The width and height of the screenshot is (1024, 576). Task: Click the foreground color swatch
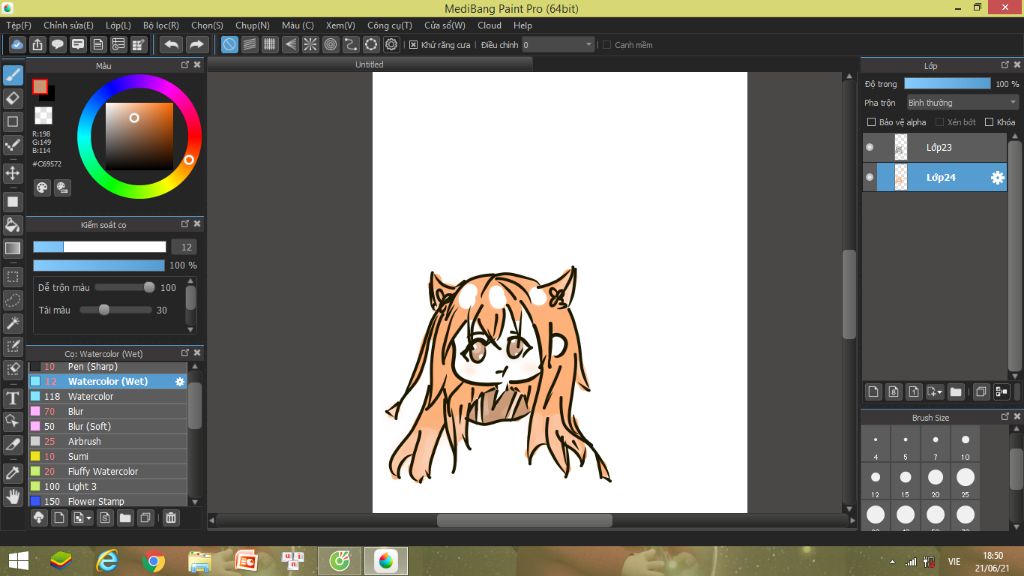coord(40,86)
